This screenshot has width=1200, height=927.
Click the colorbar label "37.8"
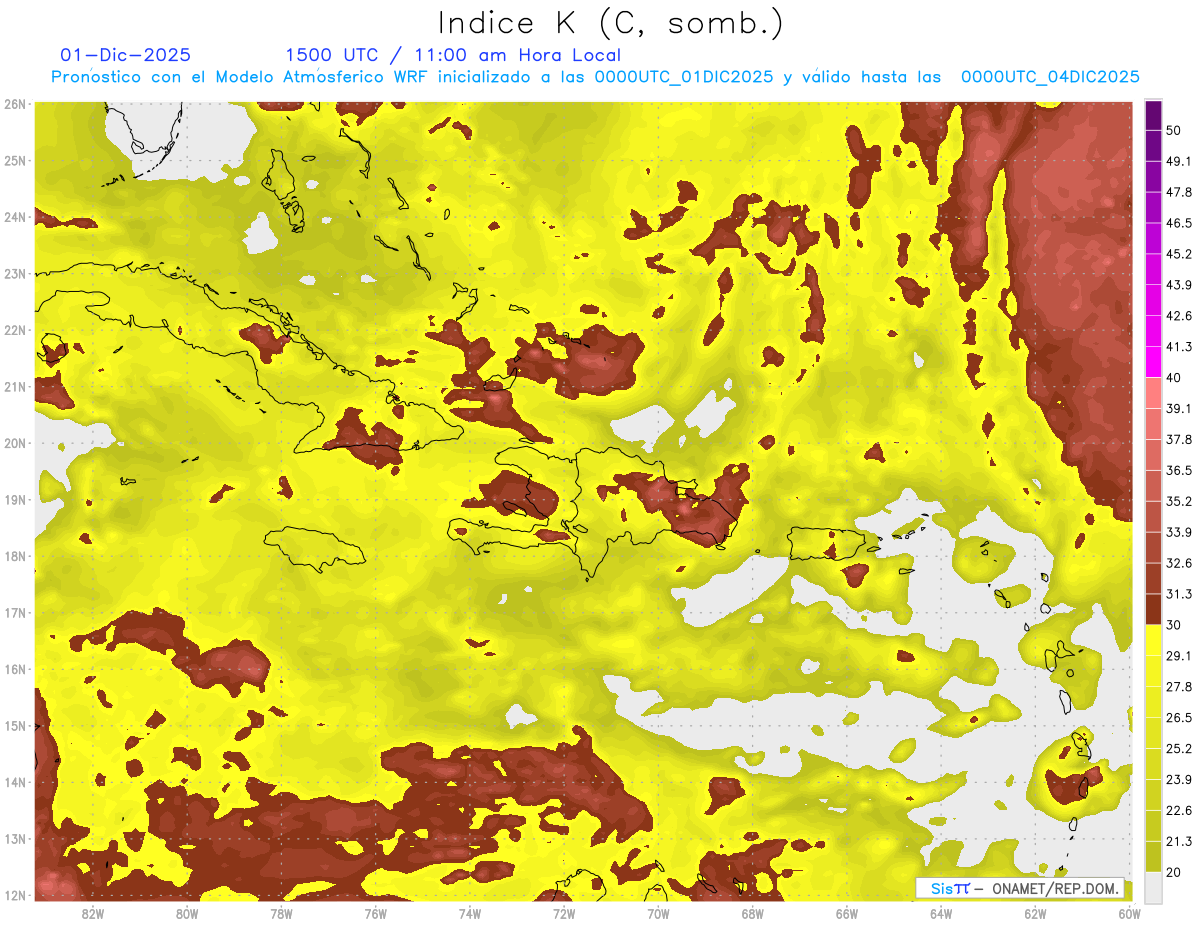point(1179,440)
